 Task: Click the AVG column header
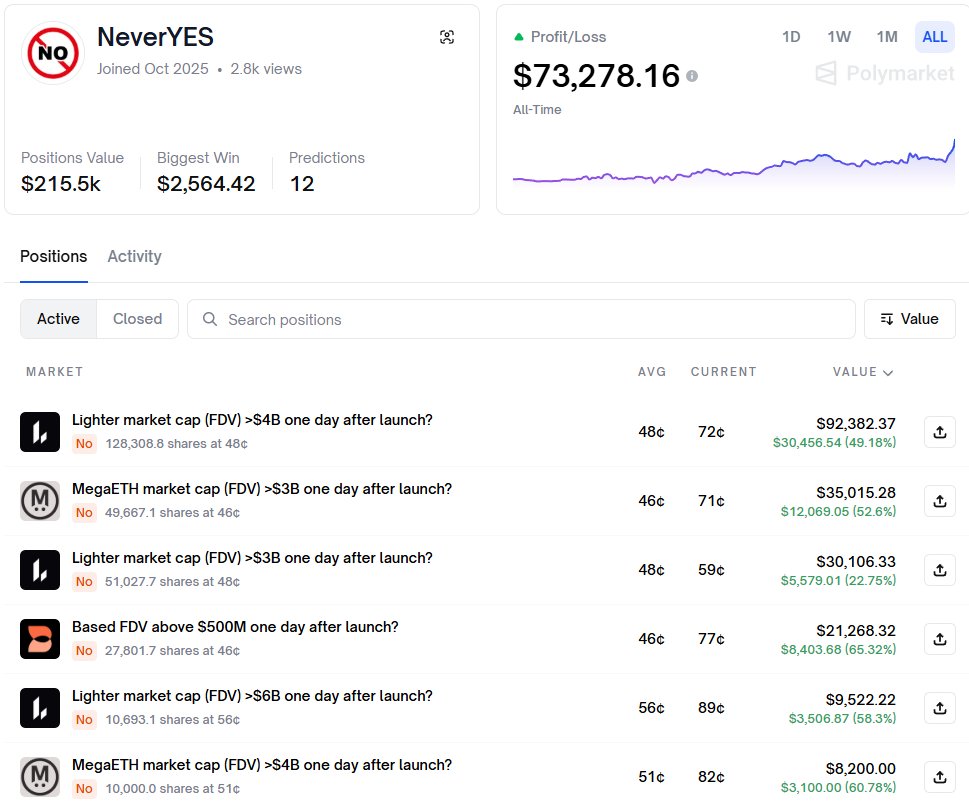pyautogui.click(x=652, y=372)
